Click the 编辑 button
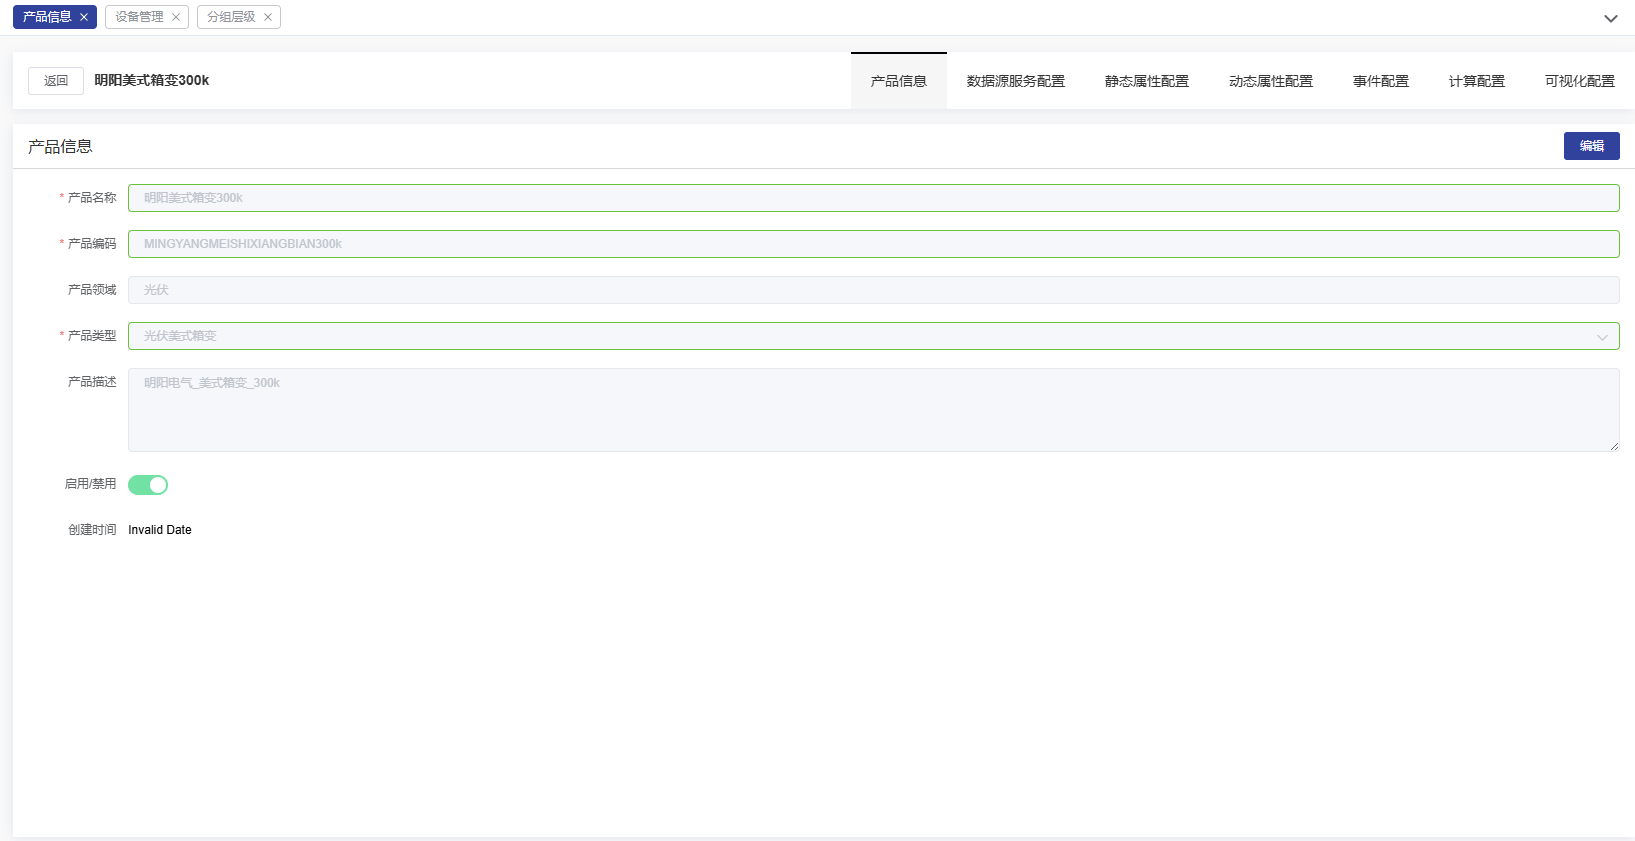 point(1591,146)
